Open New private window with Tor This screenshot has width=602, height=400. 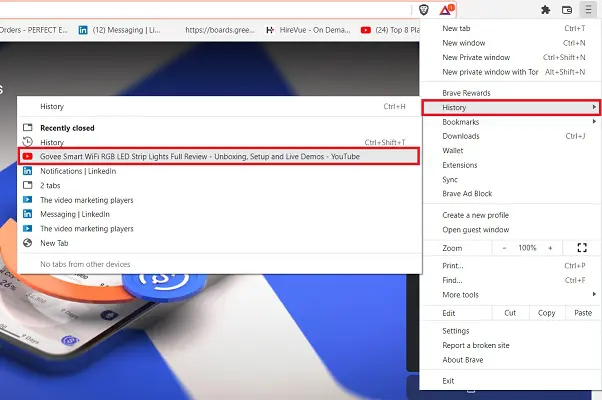511,72
